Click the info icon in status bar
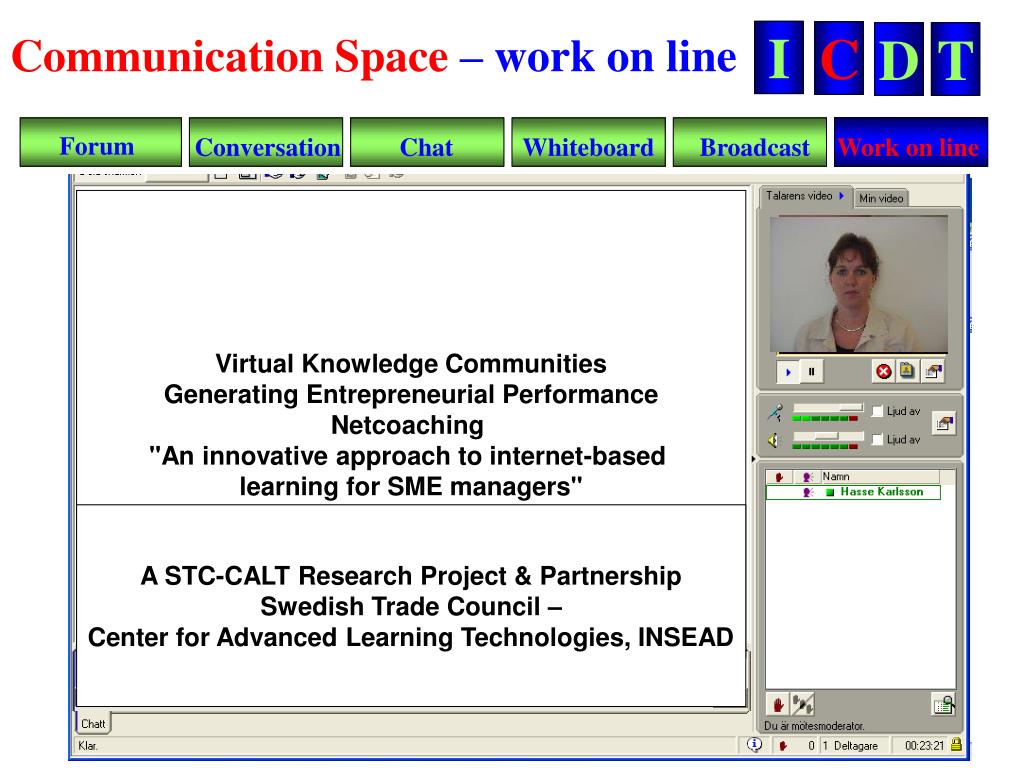Image resolution: width=1024 pixels, height=768 pixels. pos(754,744)
